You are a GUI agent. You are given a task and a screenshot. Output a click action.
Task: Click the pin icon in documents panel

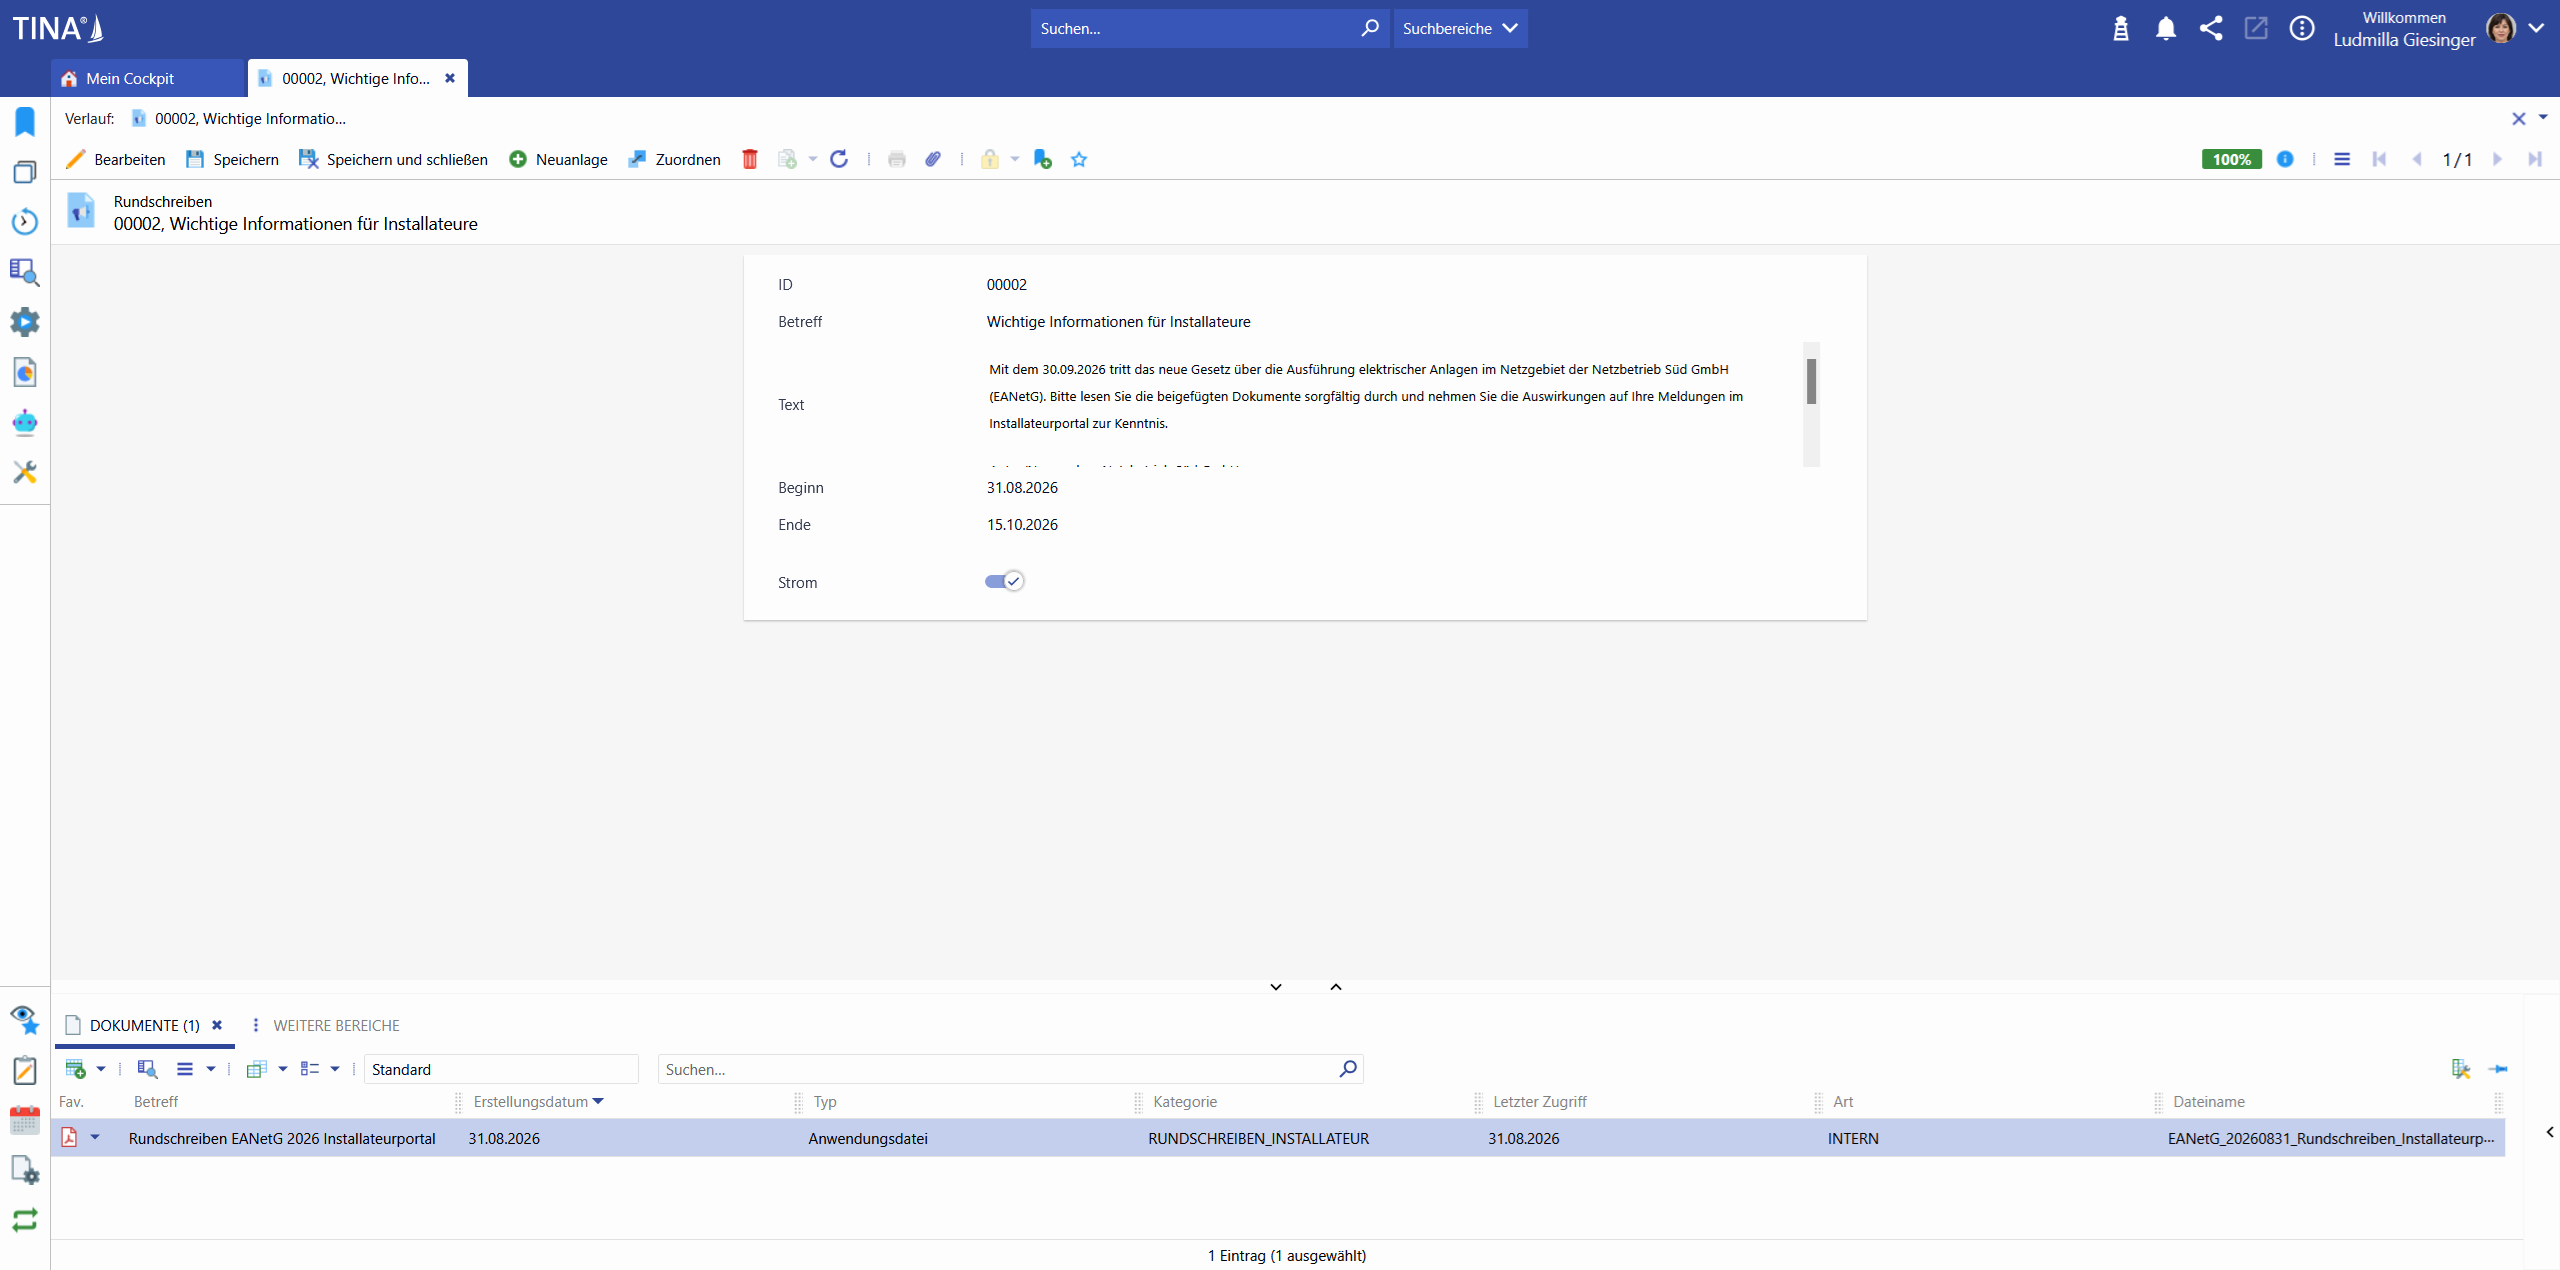[x=2498, y=1069]
